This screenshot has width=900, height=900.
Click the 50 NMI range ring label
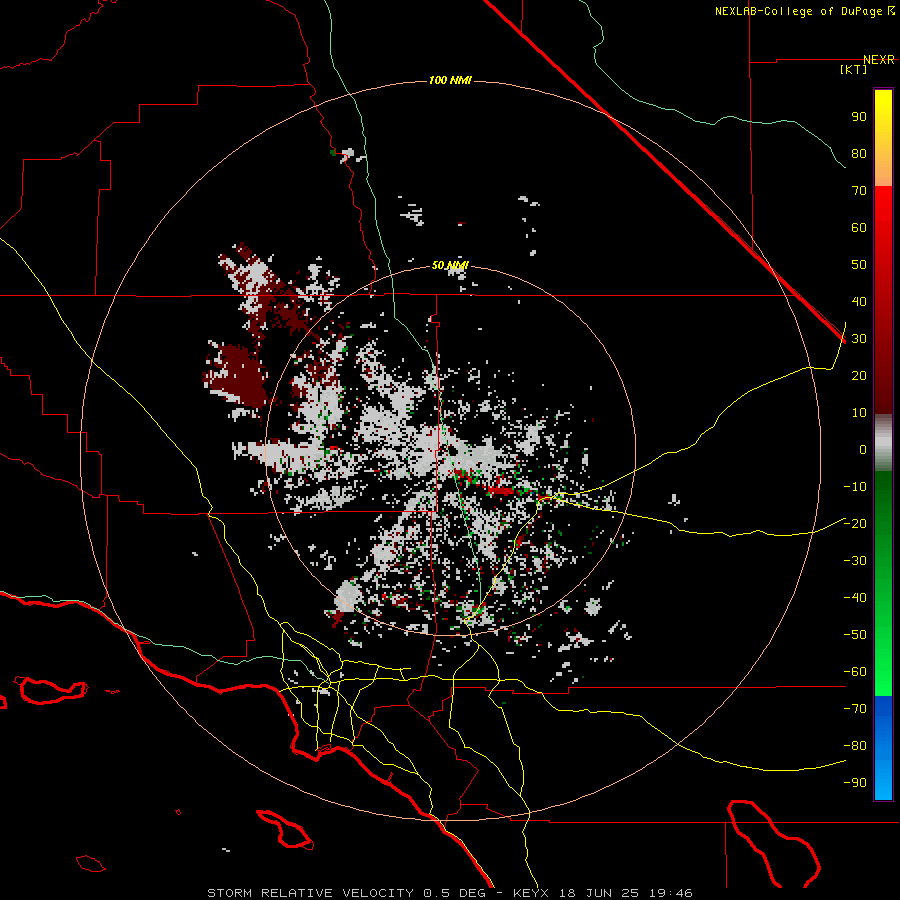click(450, 265)
